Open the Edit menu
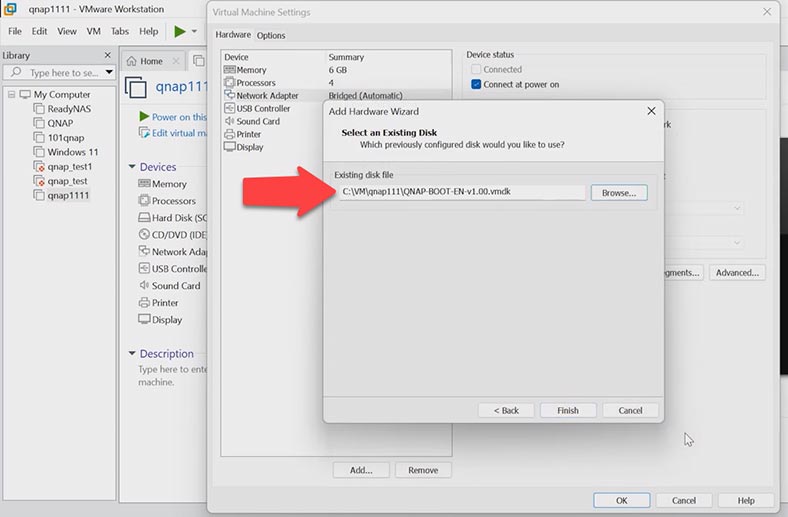The height and width of the screenshot is (517, 788). pos(39,31)
